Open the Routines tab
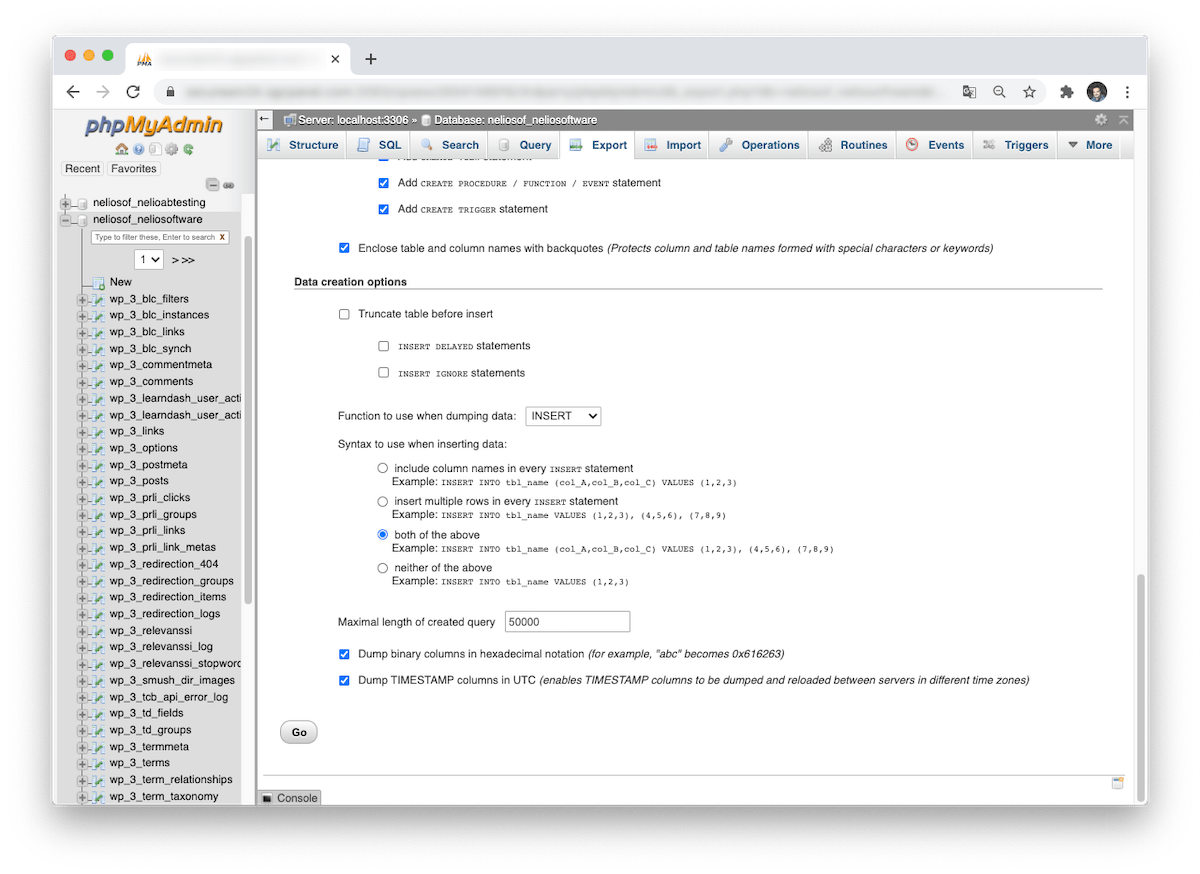This screenshot has width=1200, height=874. [853, 145]
